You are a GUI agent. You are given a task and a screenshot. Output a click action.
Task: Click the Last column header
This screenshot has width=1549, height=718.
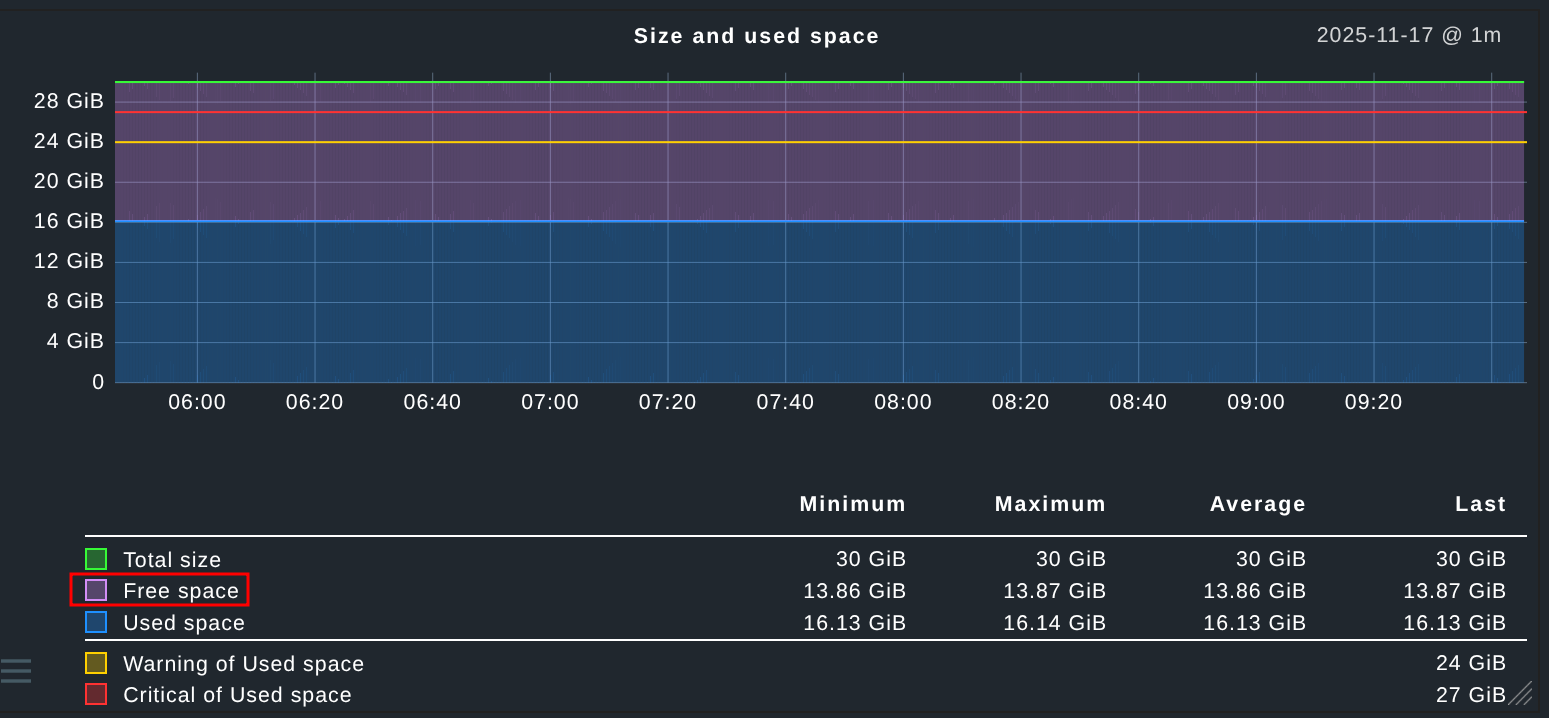click(x=1480, y=504)
